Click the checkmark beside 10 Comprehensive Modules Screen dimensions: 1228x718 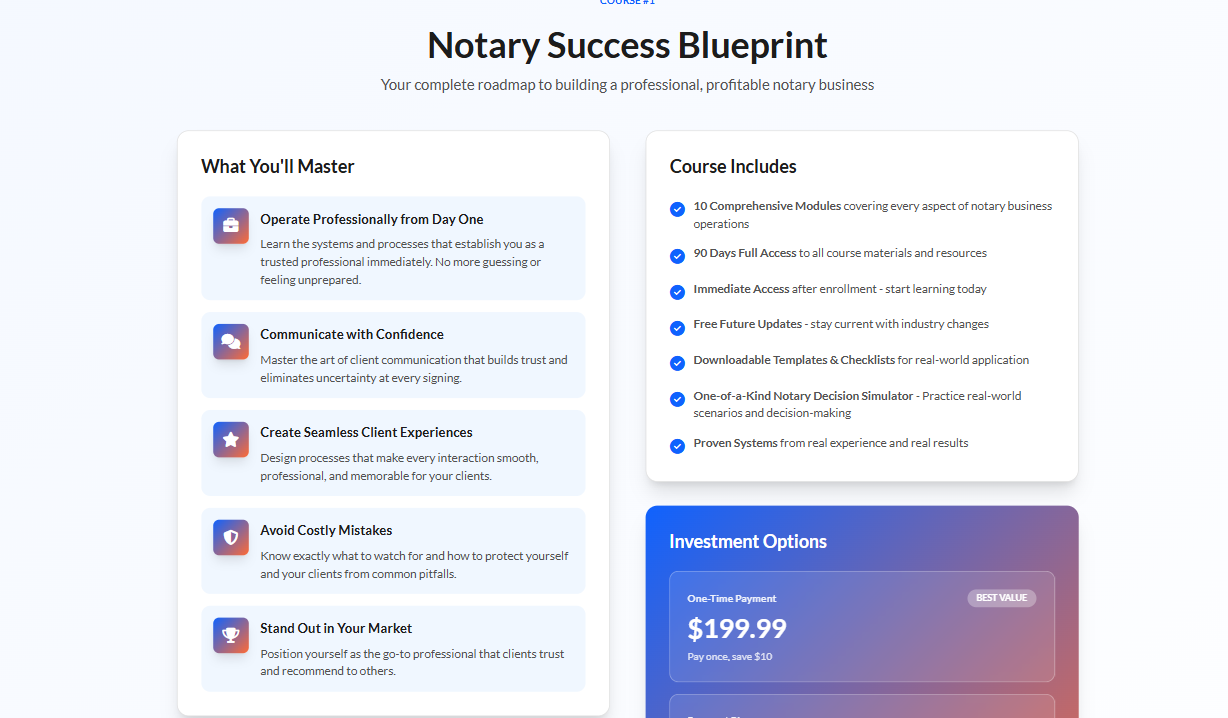click(677, 209)
